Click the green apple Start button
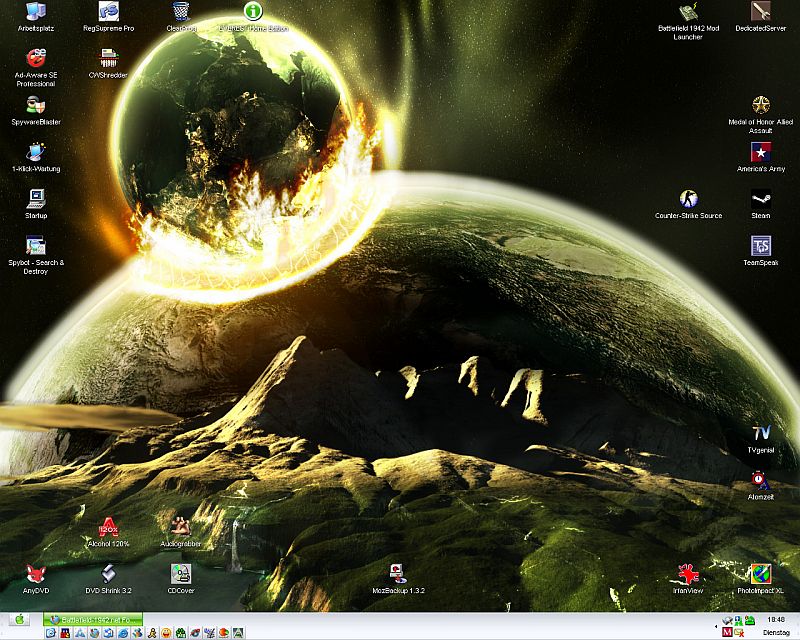The image size is (800, 640). pyautogui.click(x=18, y=620)
